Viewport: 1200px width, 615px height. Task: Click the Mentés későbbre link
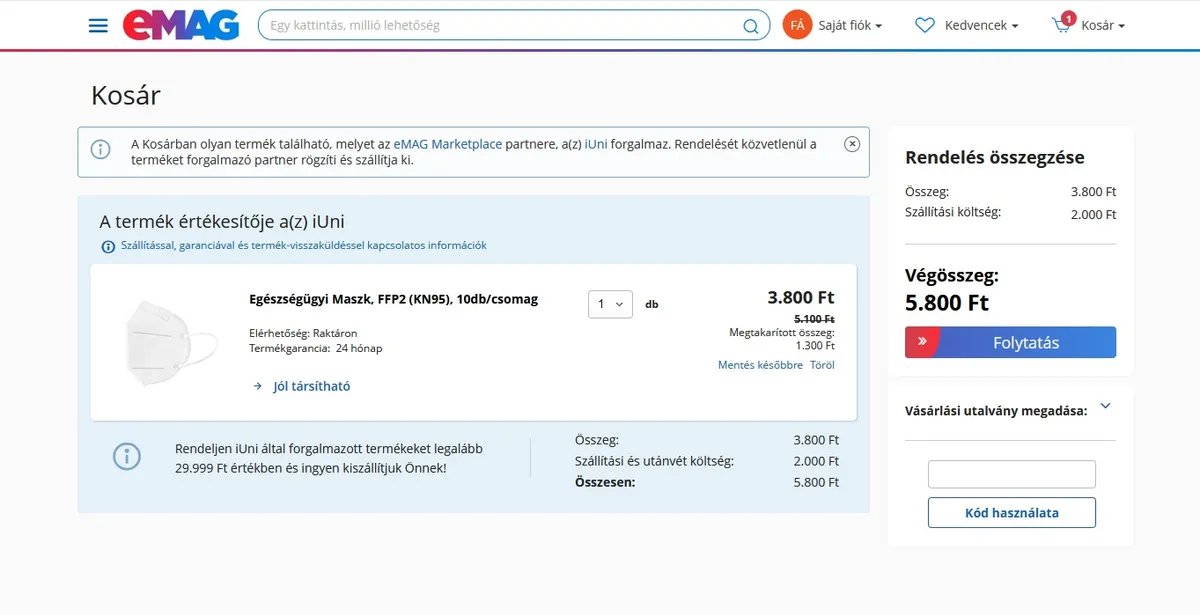760,365
